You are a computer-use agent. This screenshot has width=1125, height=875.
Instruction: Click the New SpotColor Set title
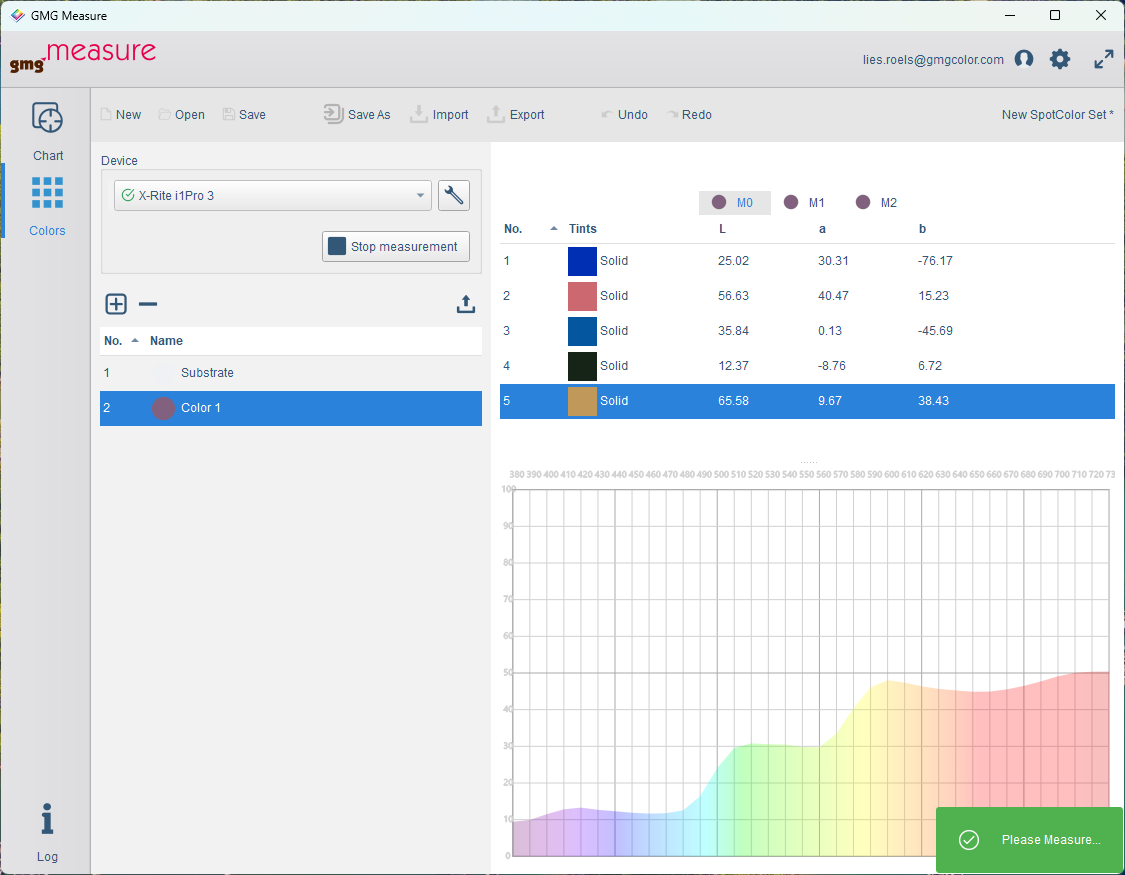click(1058, 115)
